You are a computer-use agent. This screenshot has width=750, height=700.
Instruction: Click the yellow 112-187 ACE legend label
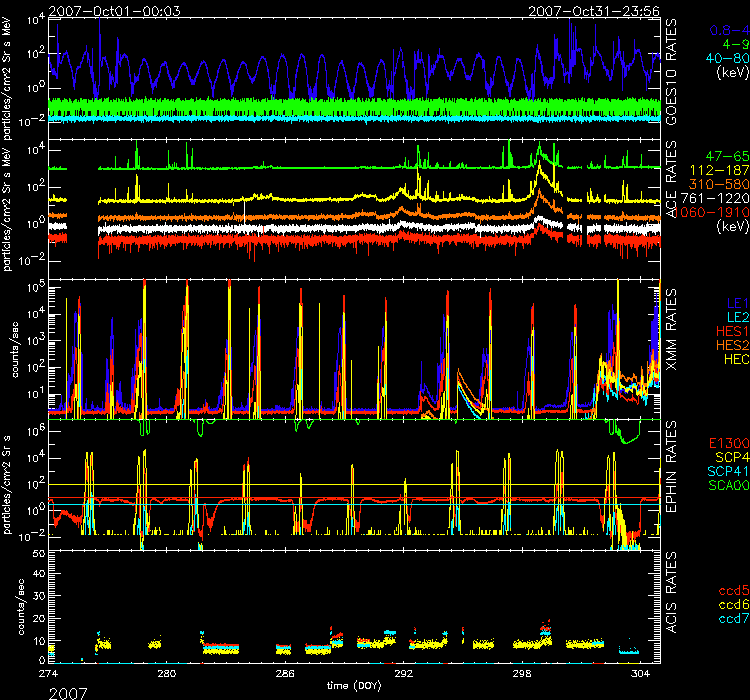coord(710,172)
